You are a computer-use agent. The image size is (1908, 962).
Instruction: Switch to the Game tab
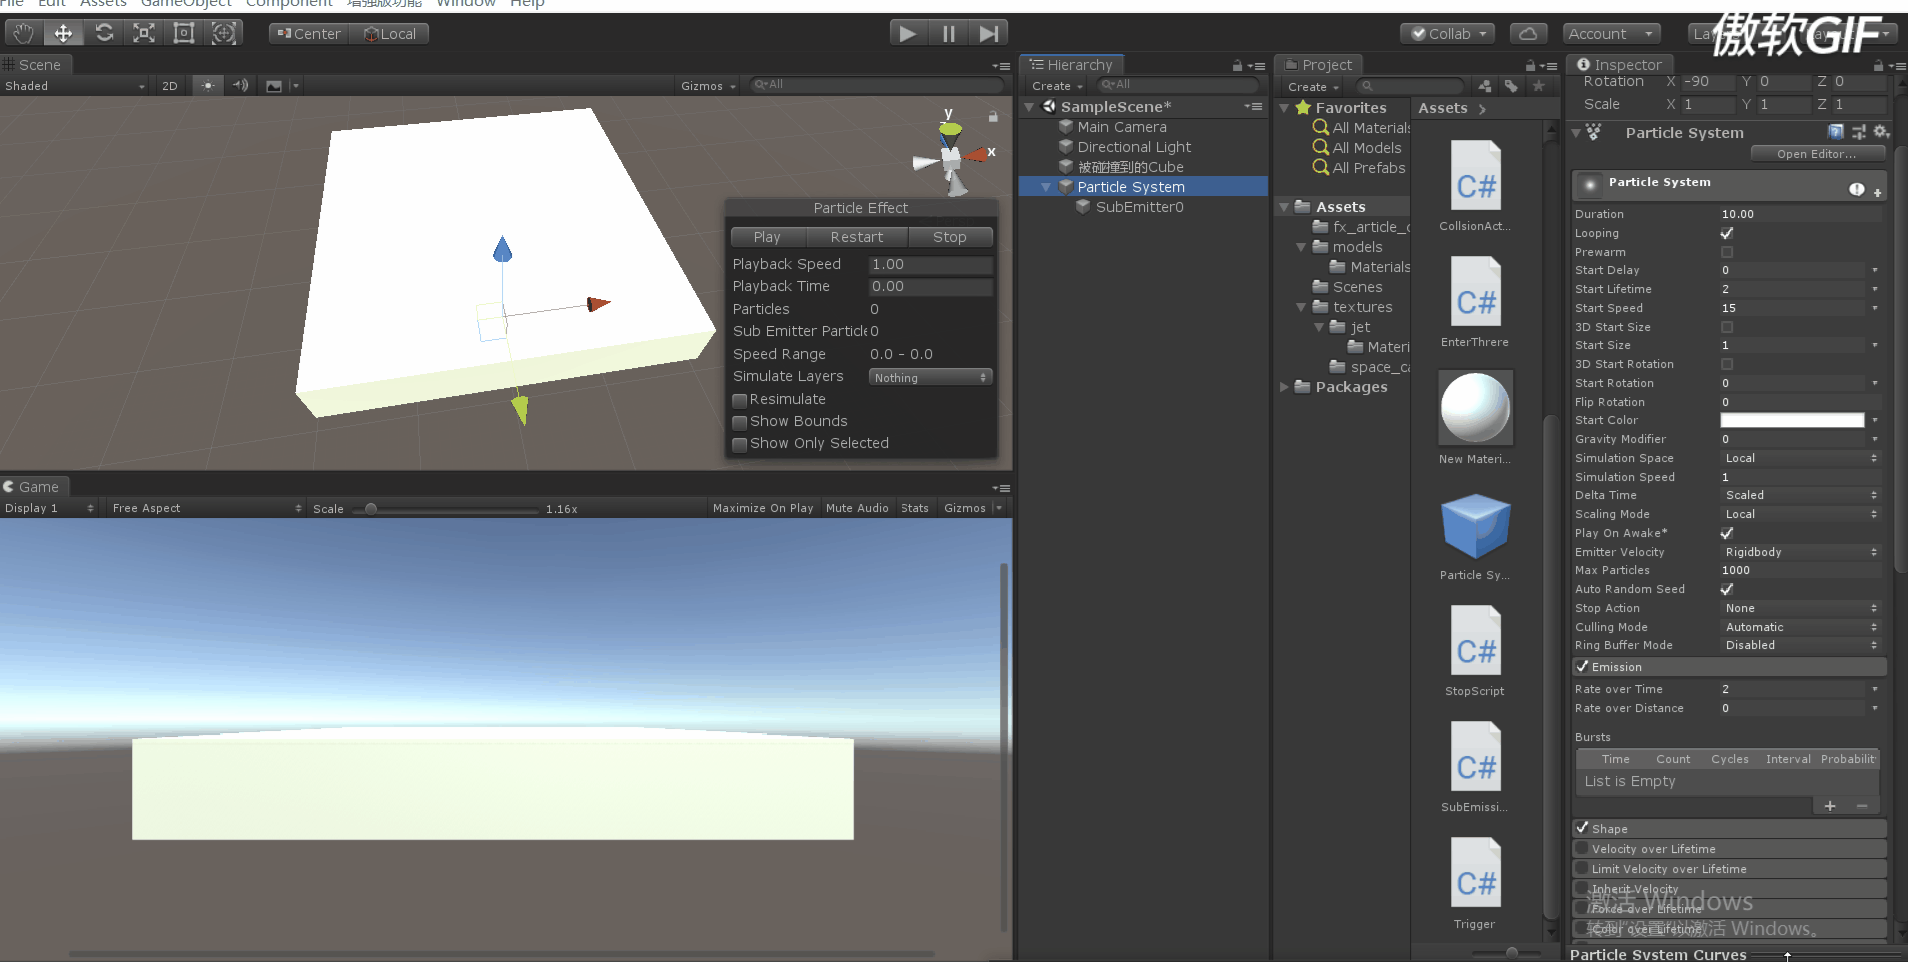coord(34,487)
